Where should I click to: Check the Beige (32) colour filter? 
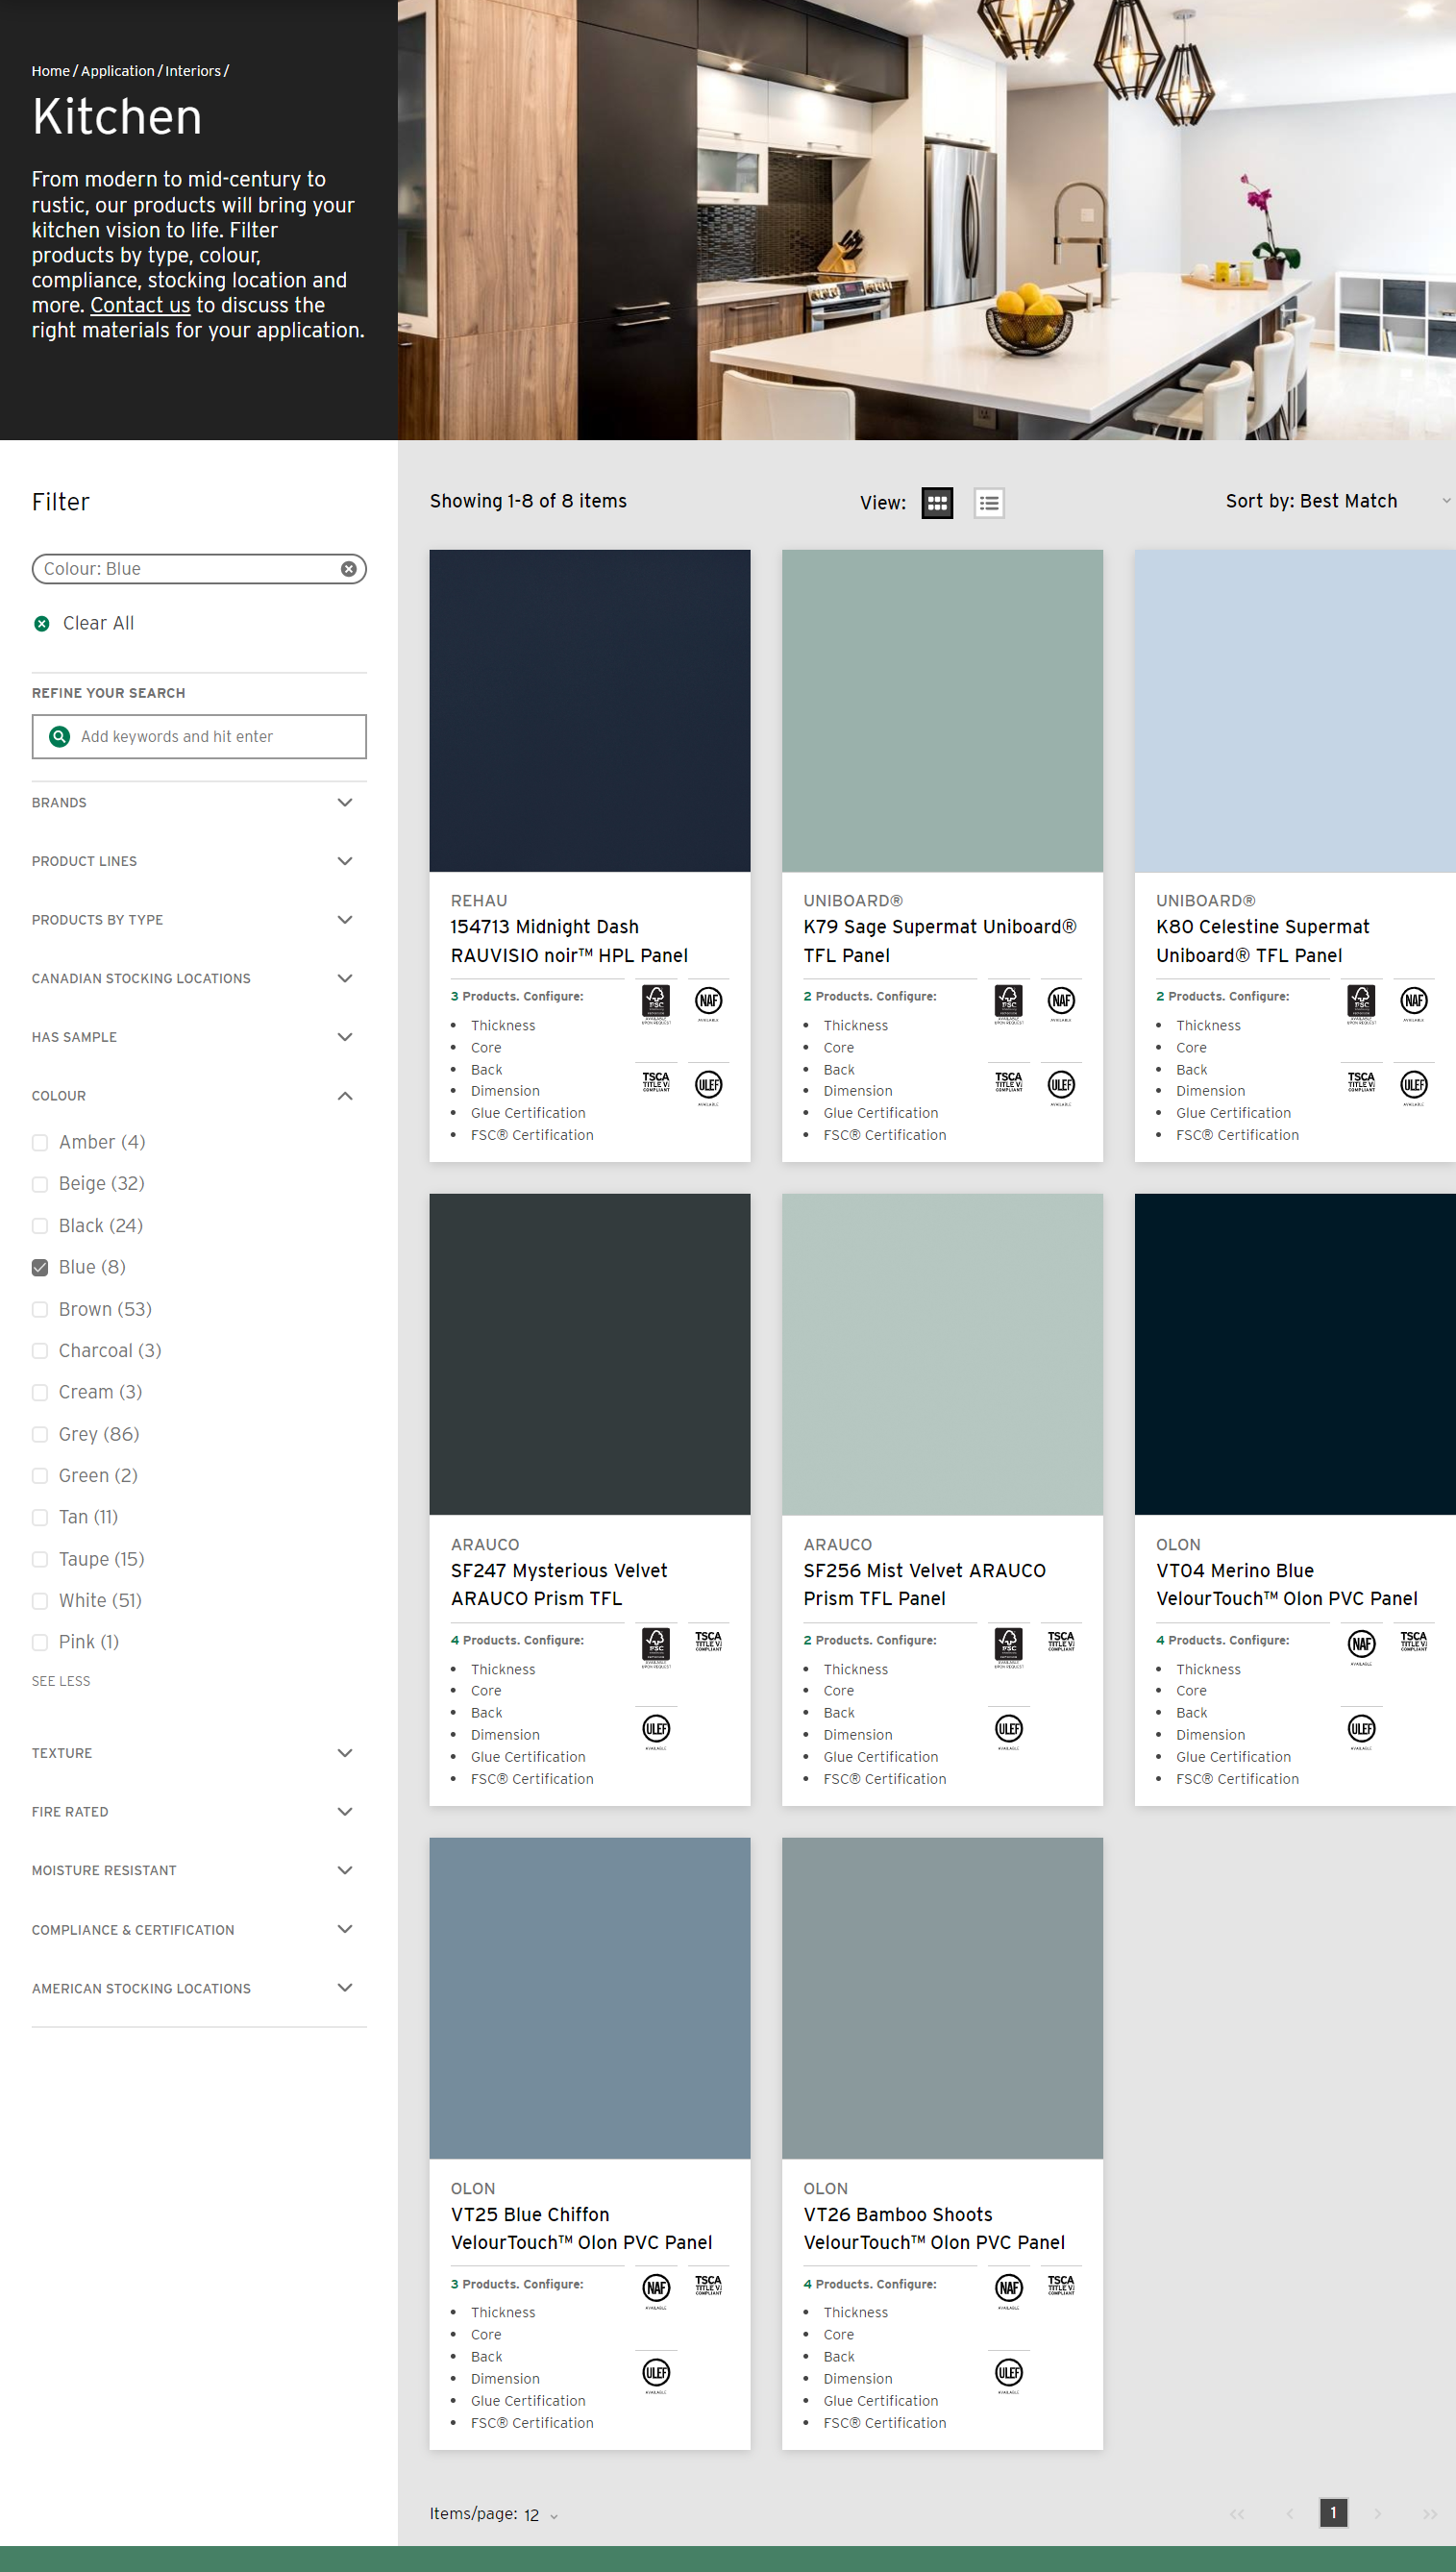[x=40, y=1184]
